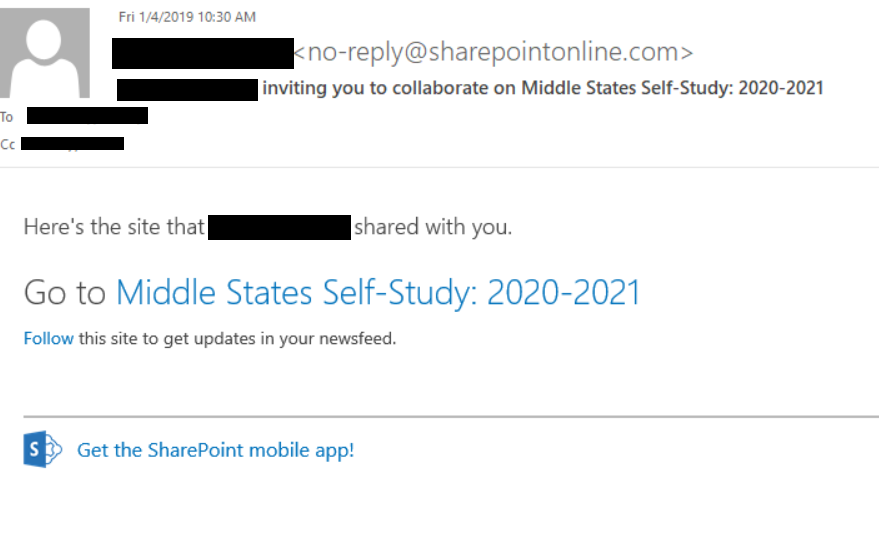Click the redacted name at the subject line start
The width and height of the screenshot is (879, 554).
click(187, 88)
